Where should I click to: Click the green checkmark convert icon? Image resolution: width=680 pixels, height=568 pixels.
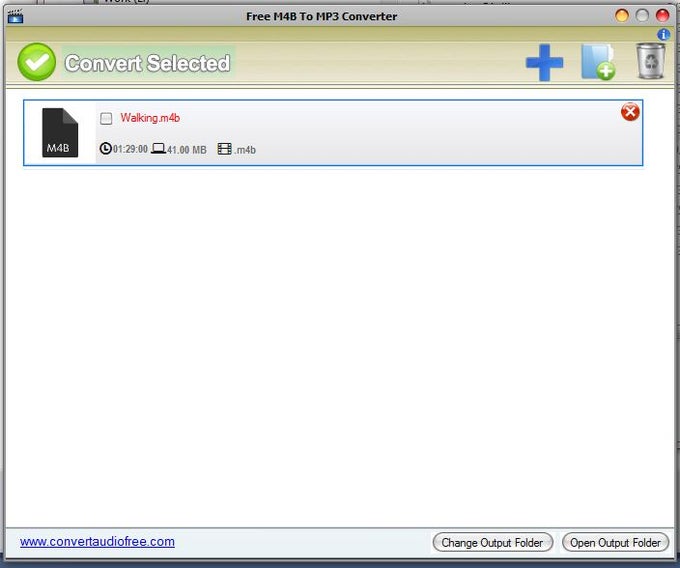37,62
